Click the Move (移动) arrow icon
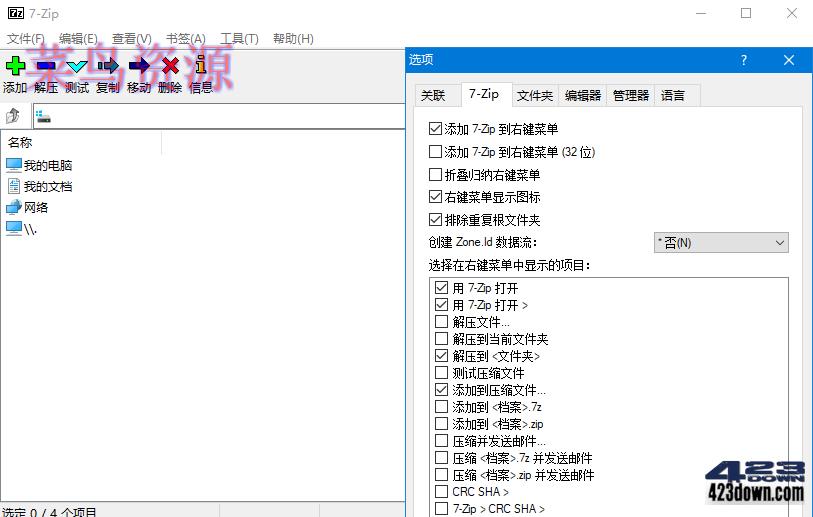The height and width of the screenshot is (517, 813). [139, 66]
